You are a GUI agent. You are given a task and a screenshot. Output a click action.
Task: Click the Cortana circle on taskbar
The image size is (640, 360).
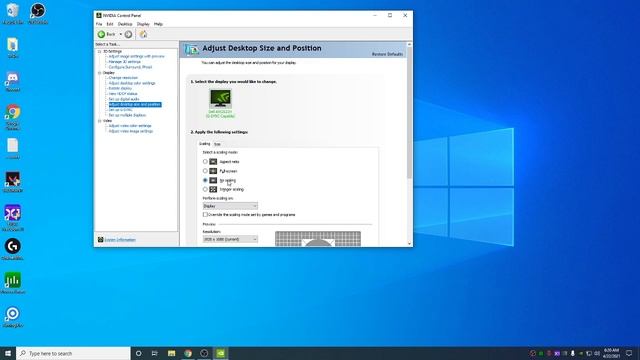click(138, 353)
